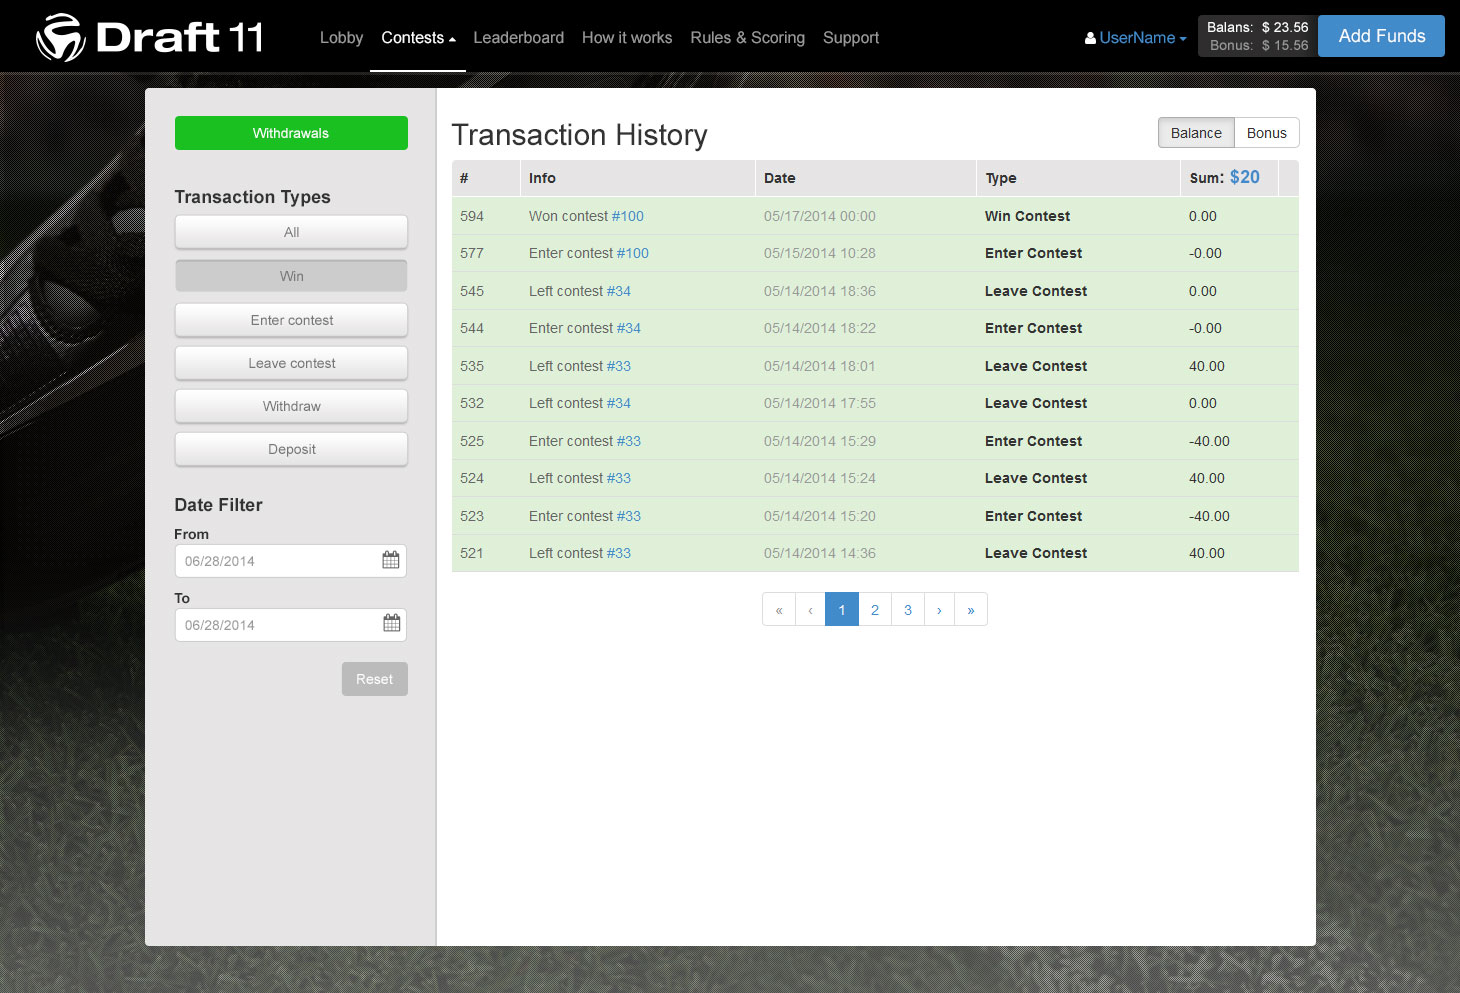
Task: Expand the UserName account dropdown
Action: 1142,38
